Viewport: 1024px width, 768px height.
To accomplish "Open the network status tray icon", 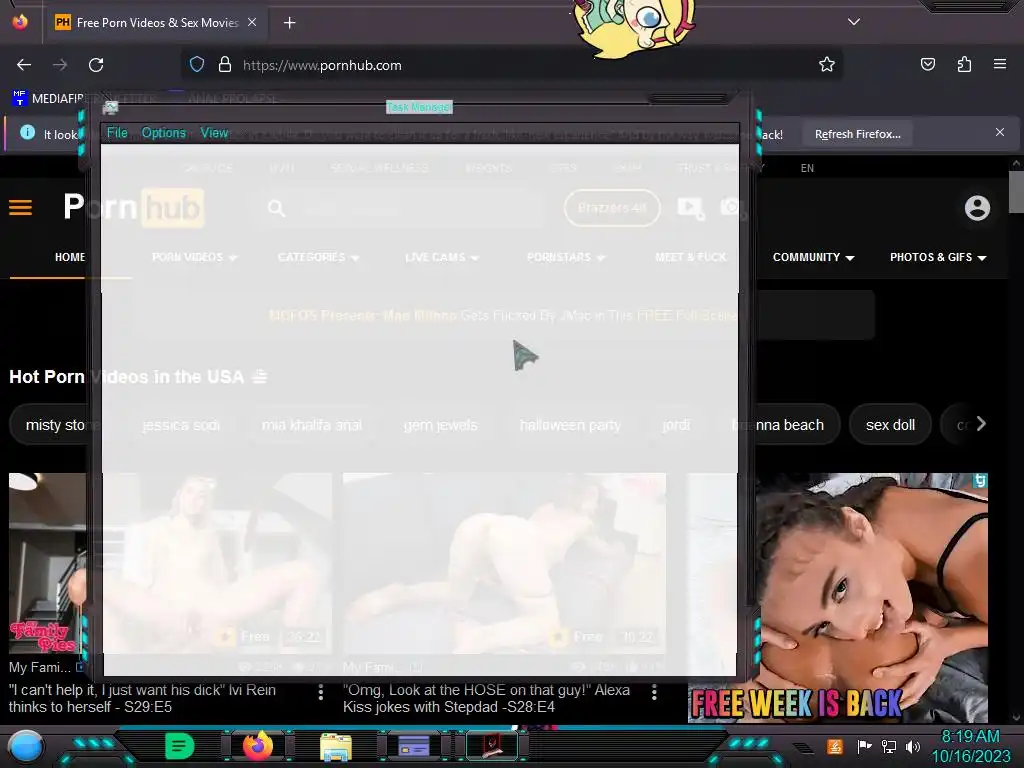I will click(888, 746).
